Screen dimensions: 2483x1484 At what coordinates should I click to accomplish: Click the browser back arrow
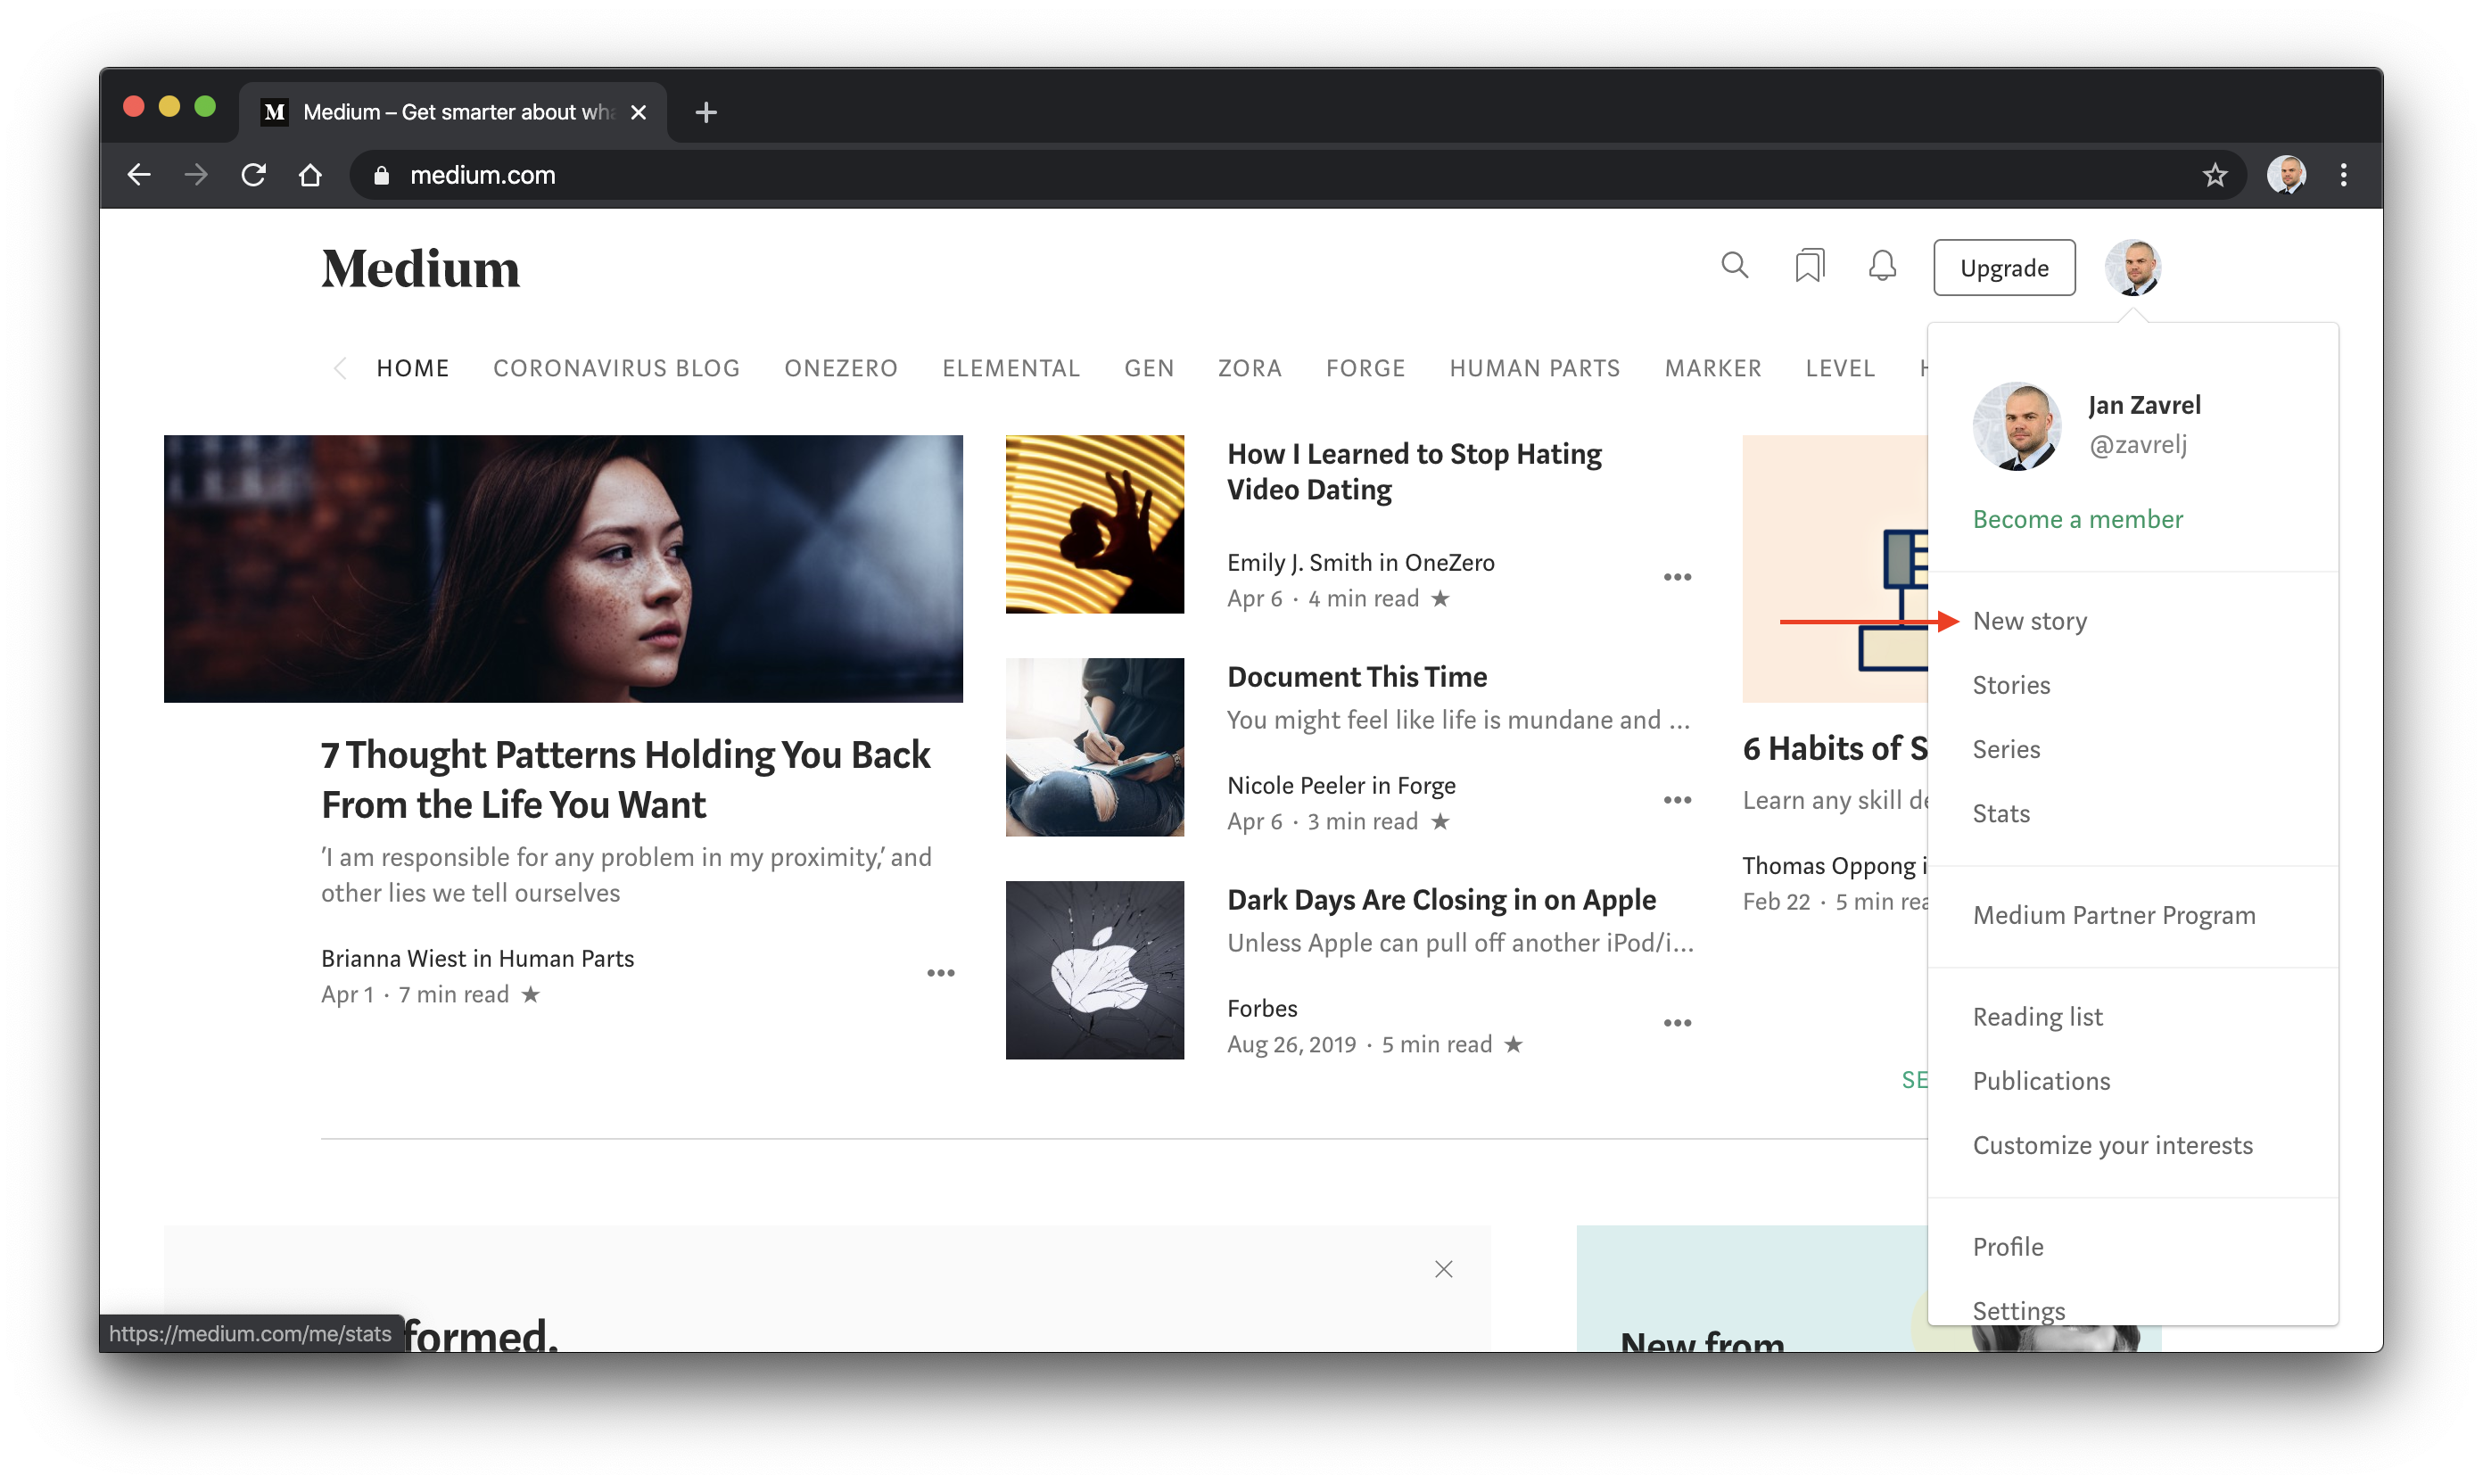point(139,175)
